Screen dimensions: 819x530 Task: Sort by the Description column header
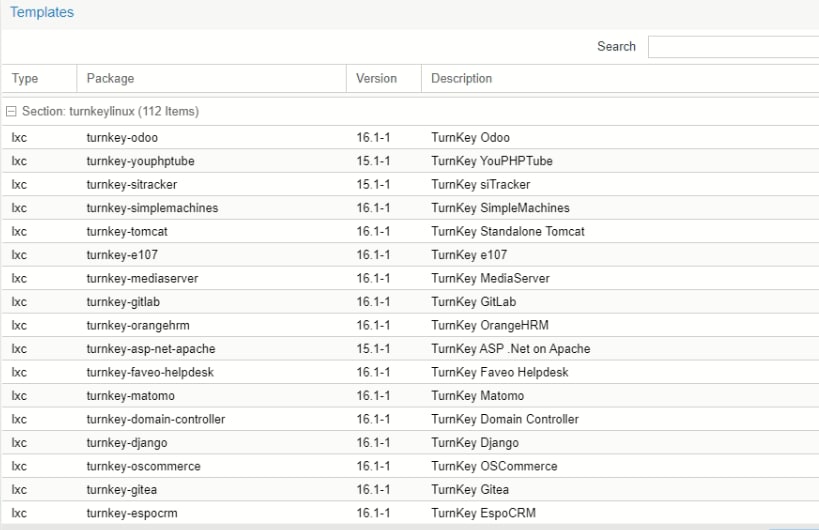[461, 79]
